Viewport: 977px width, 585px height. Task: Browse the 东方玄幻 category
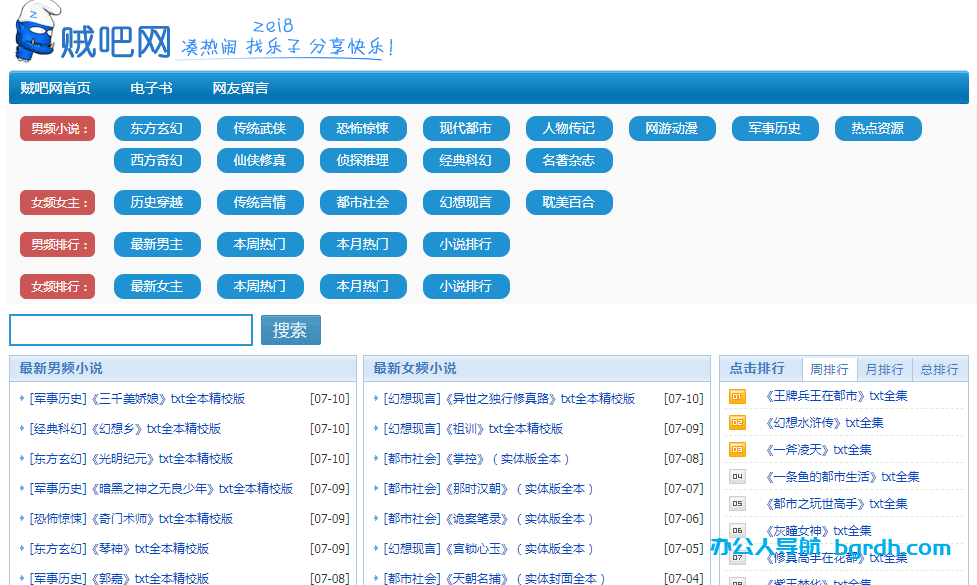coord(157,128)
